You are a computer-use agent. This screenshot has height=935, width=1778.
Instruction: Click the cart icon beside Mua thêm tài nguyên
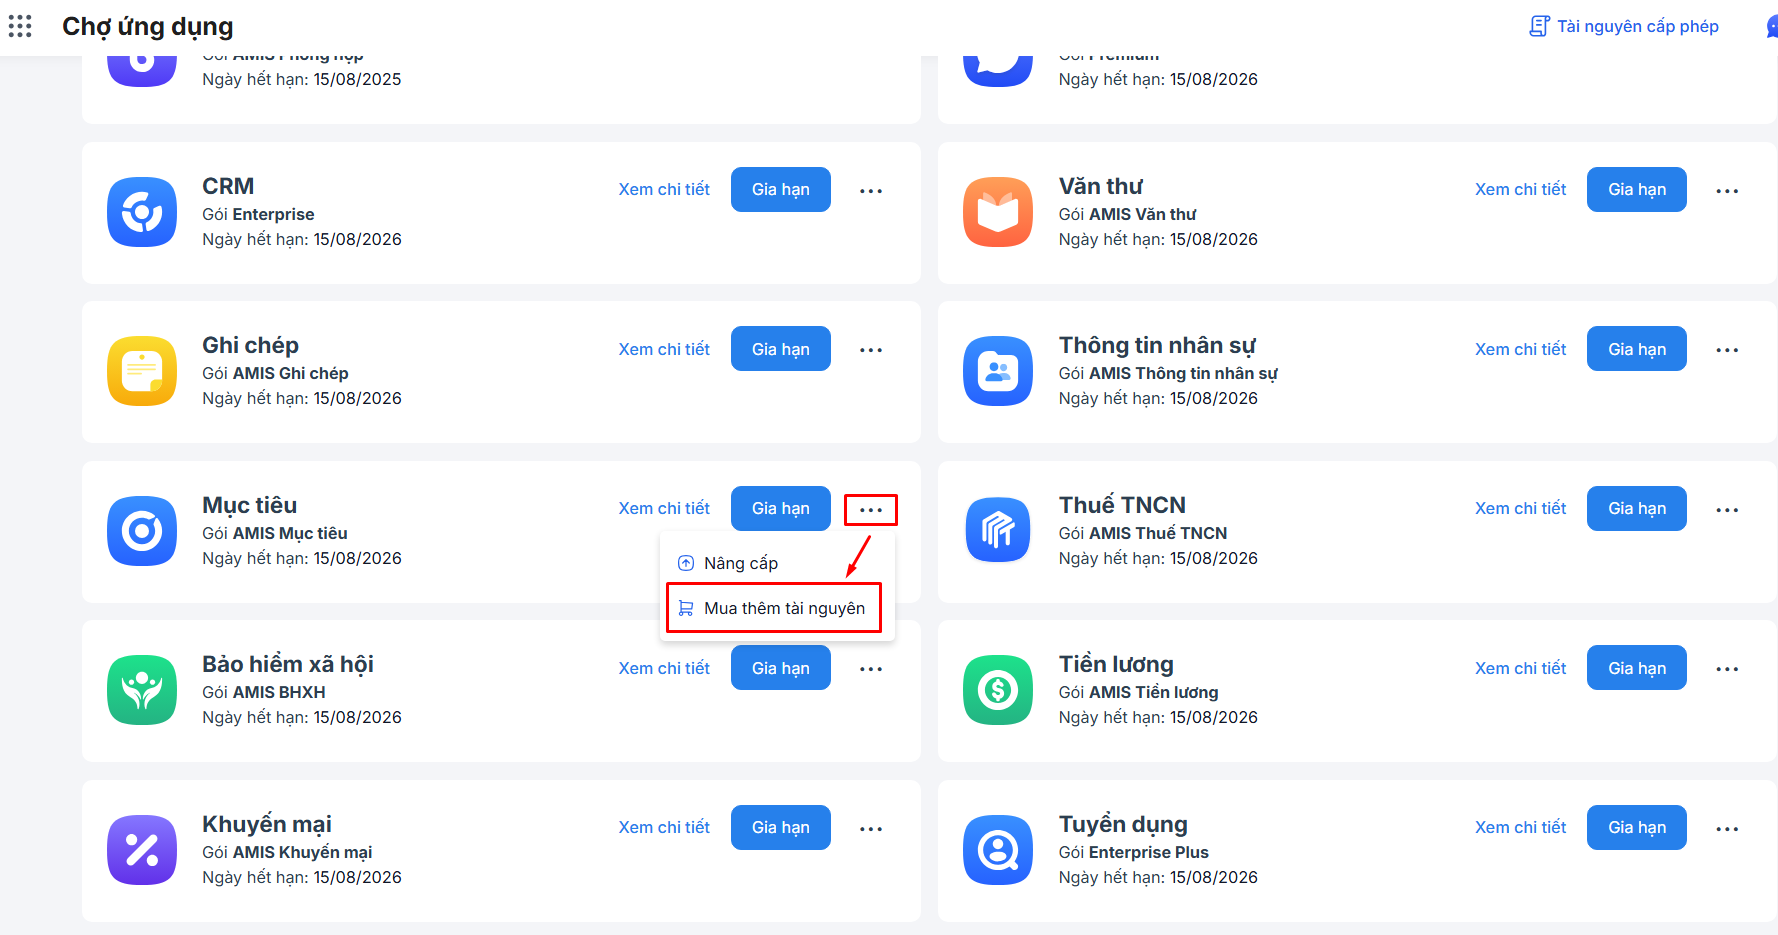[686, 608]
